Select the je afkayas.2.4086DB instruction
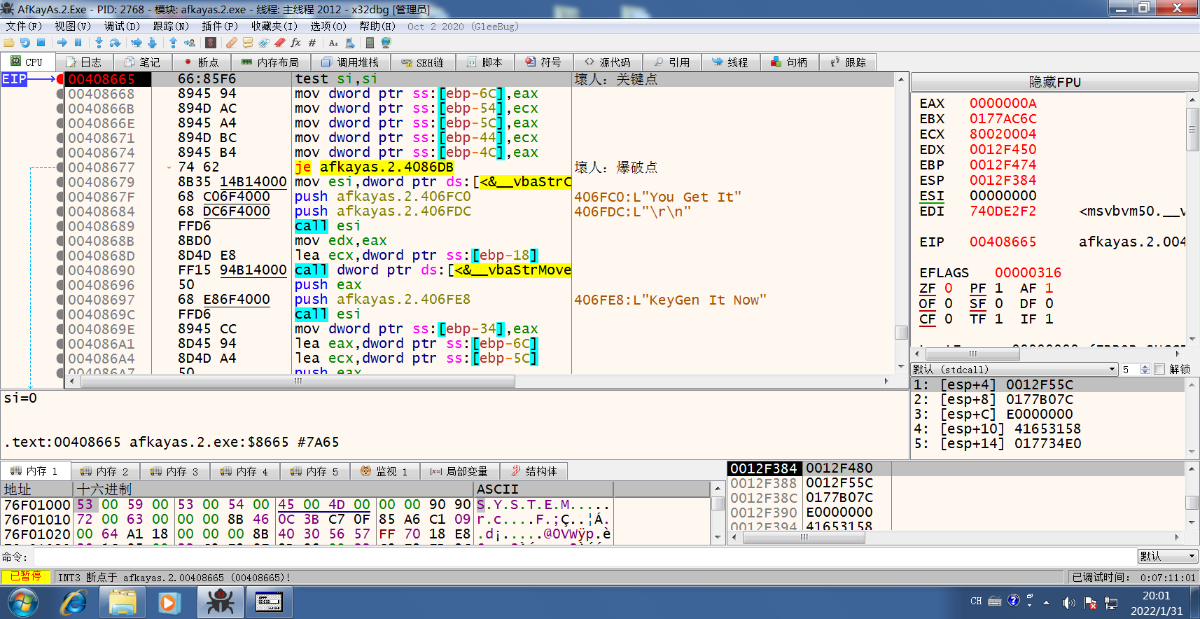The image size is (1200, 619). click(x=374, y=167)
